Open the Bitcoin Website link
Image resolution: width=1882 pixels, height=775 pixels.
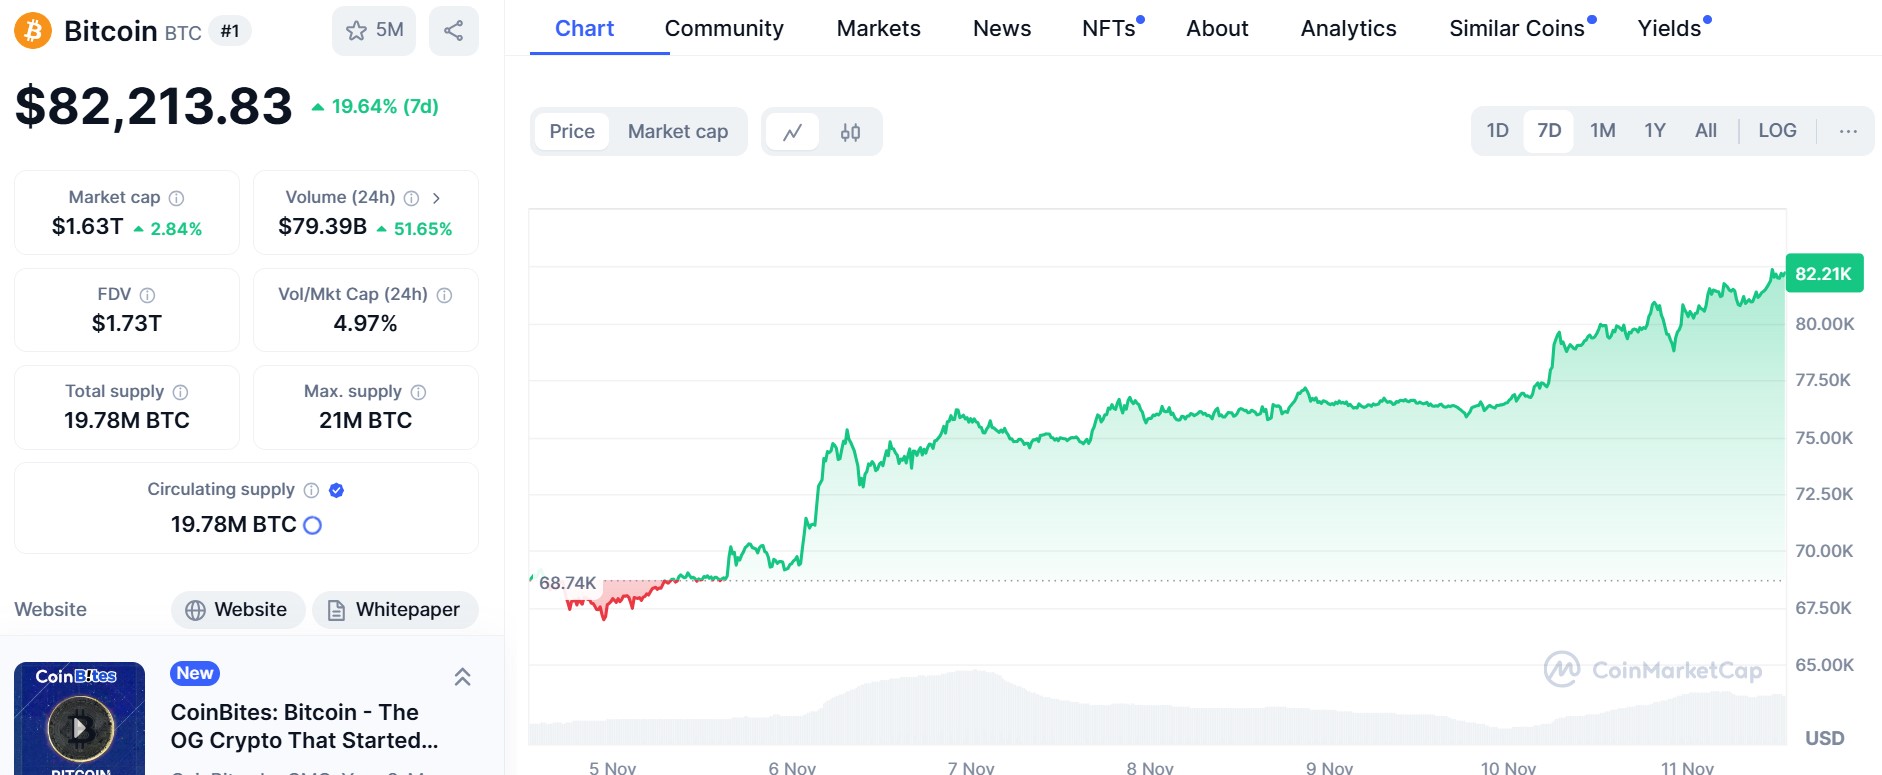(238, 610)
